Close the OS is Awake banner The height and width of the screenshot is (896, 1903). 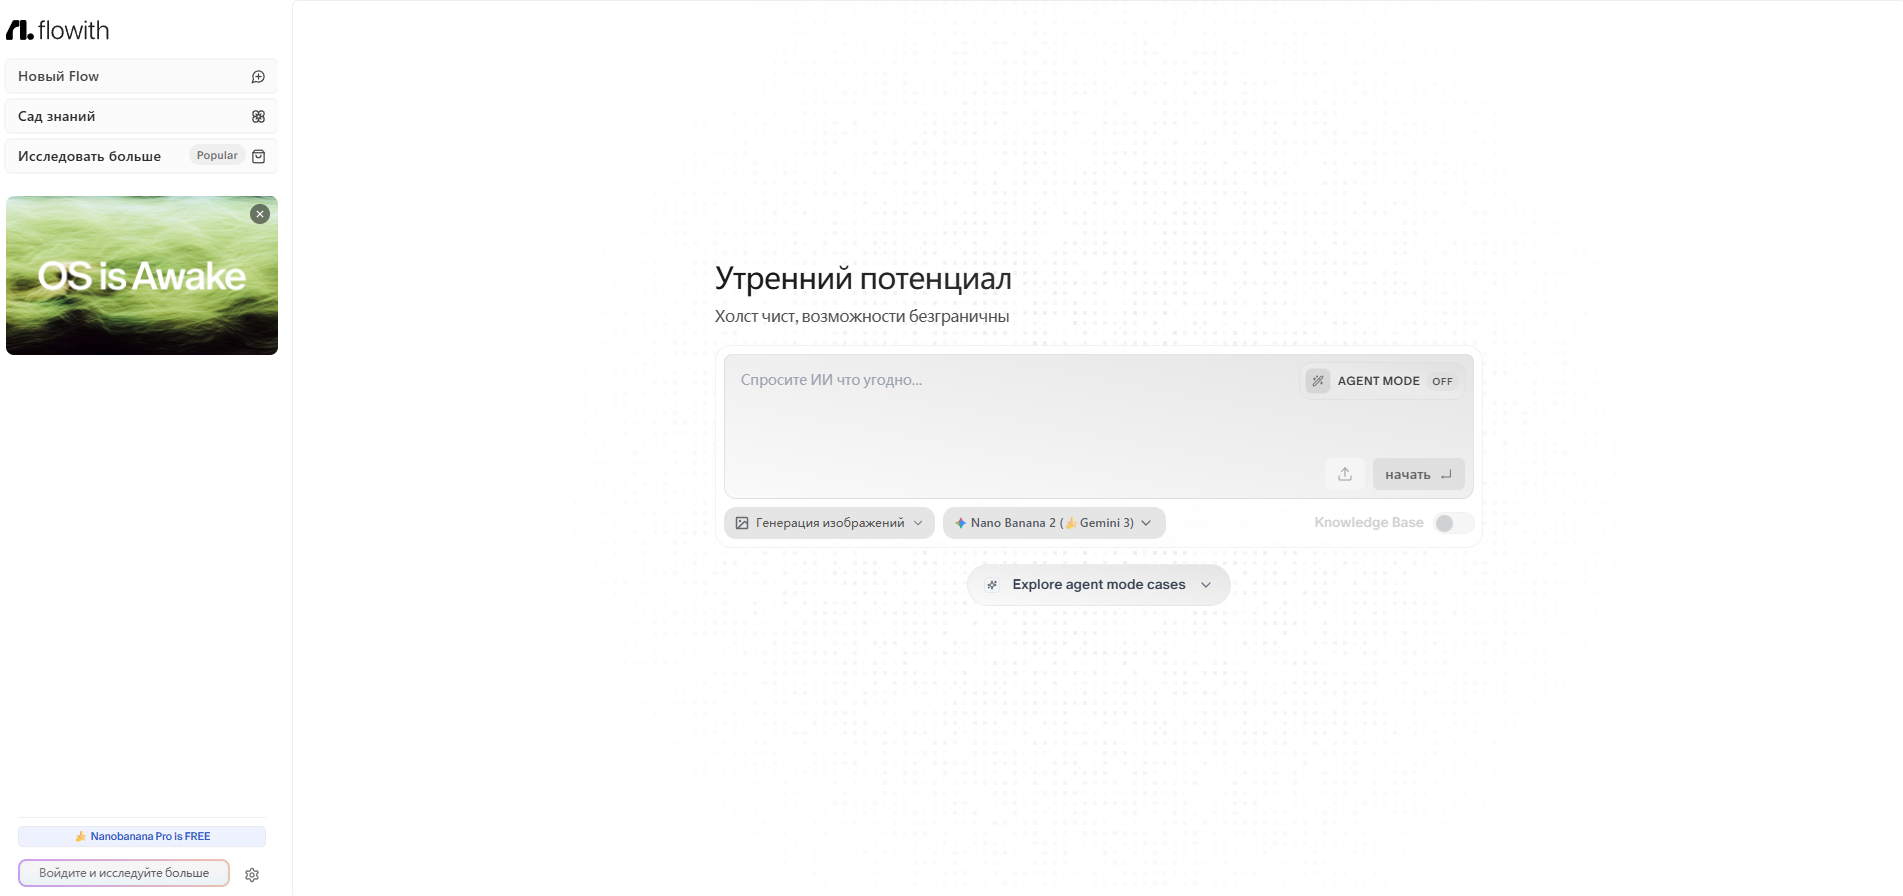click(x=260, y=214)
